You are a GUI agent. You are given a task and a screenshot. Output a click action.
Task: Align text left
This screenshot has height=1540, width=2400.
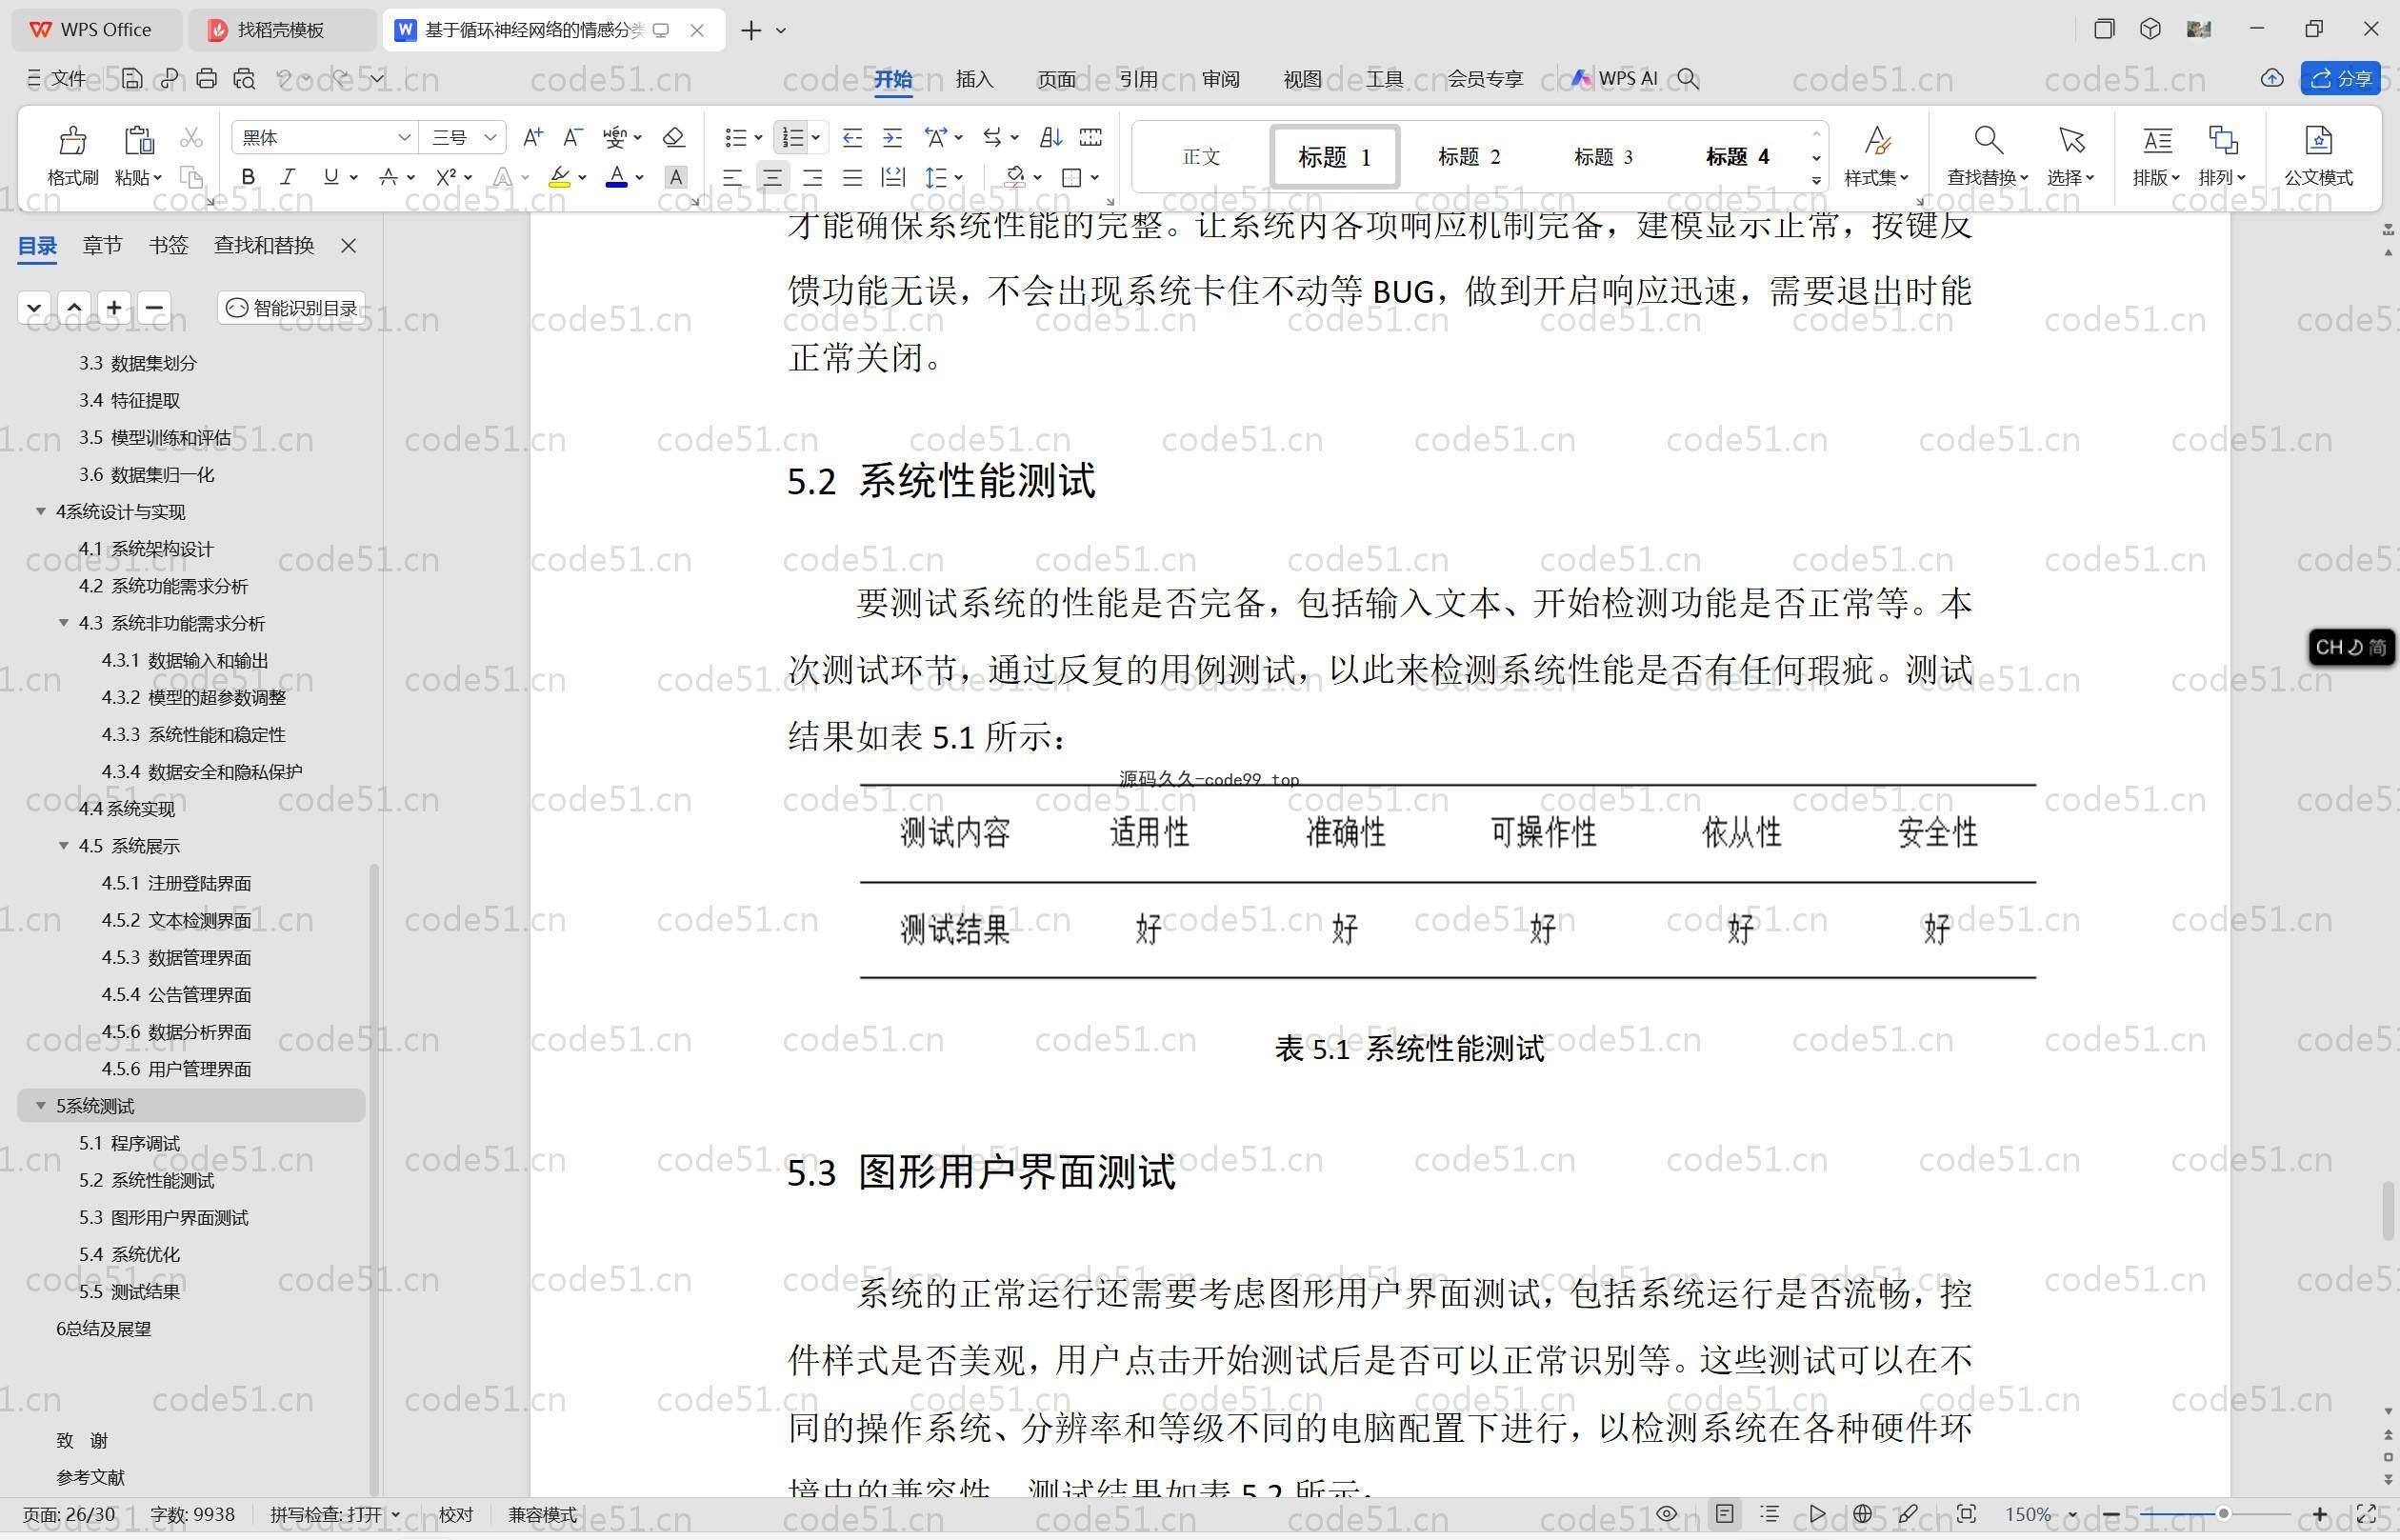(732, 178)
